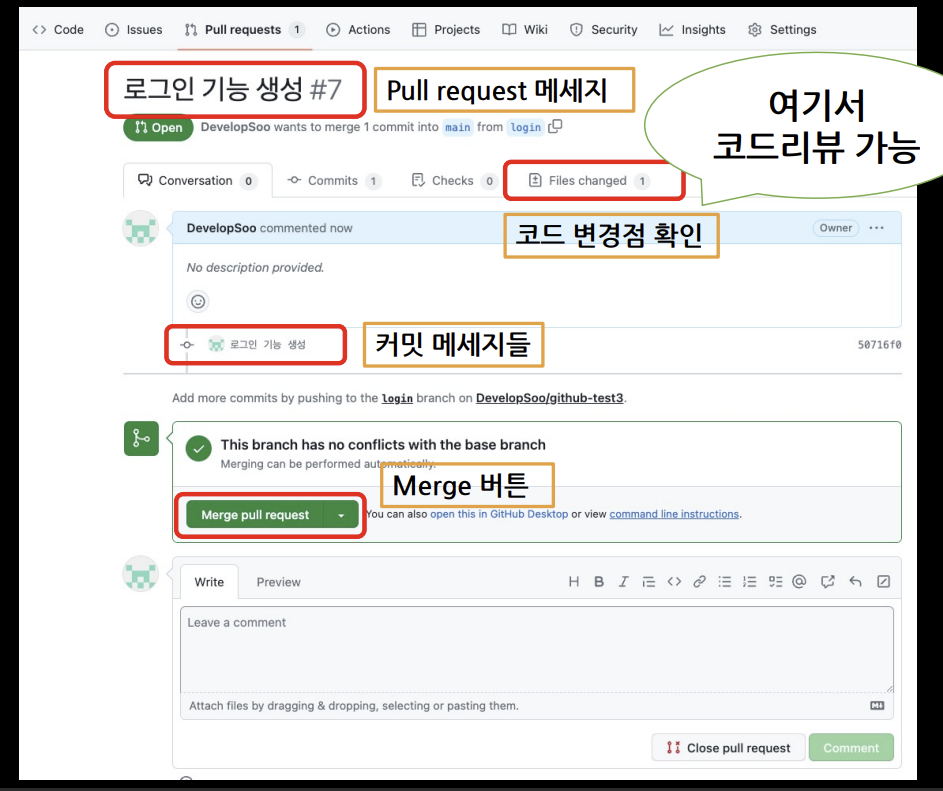
Task: Insert a quote block icon
Action: 649,582
